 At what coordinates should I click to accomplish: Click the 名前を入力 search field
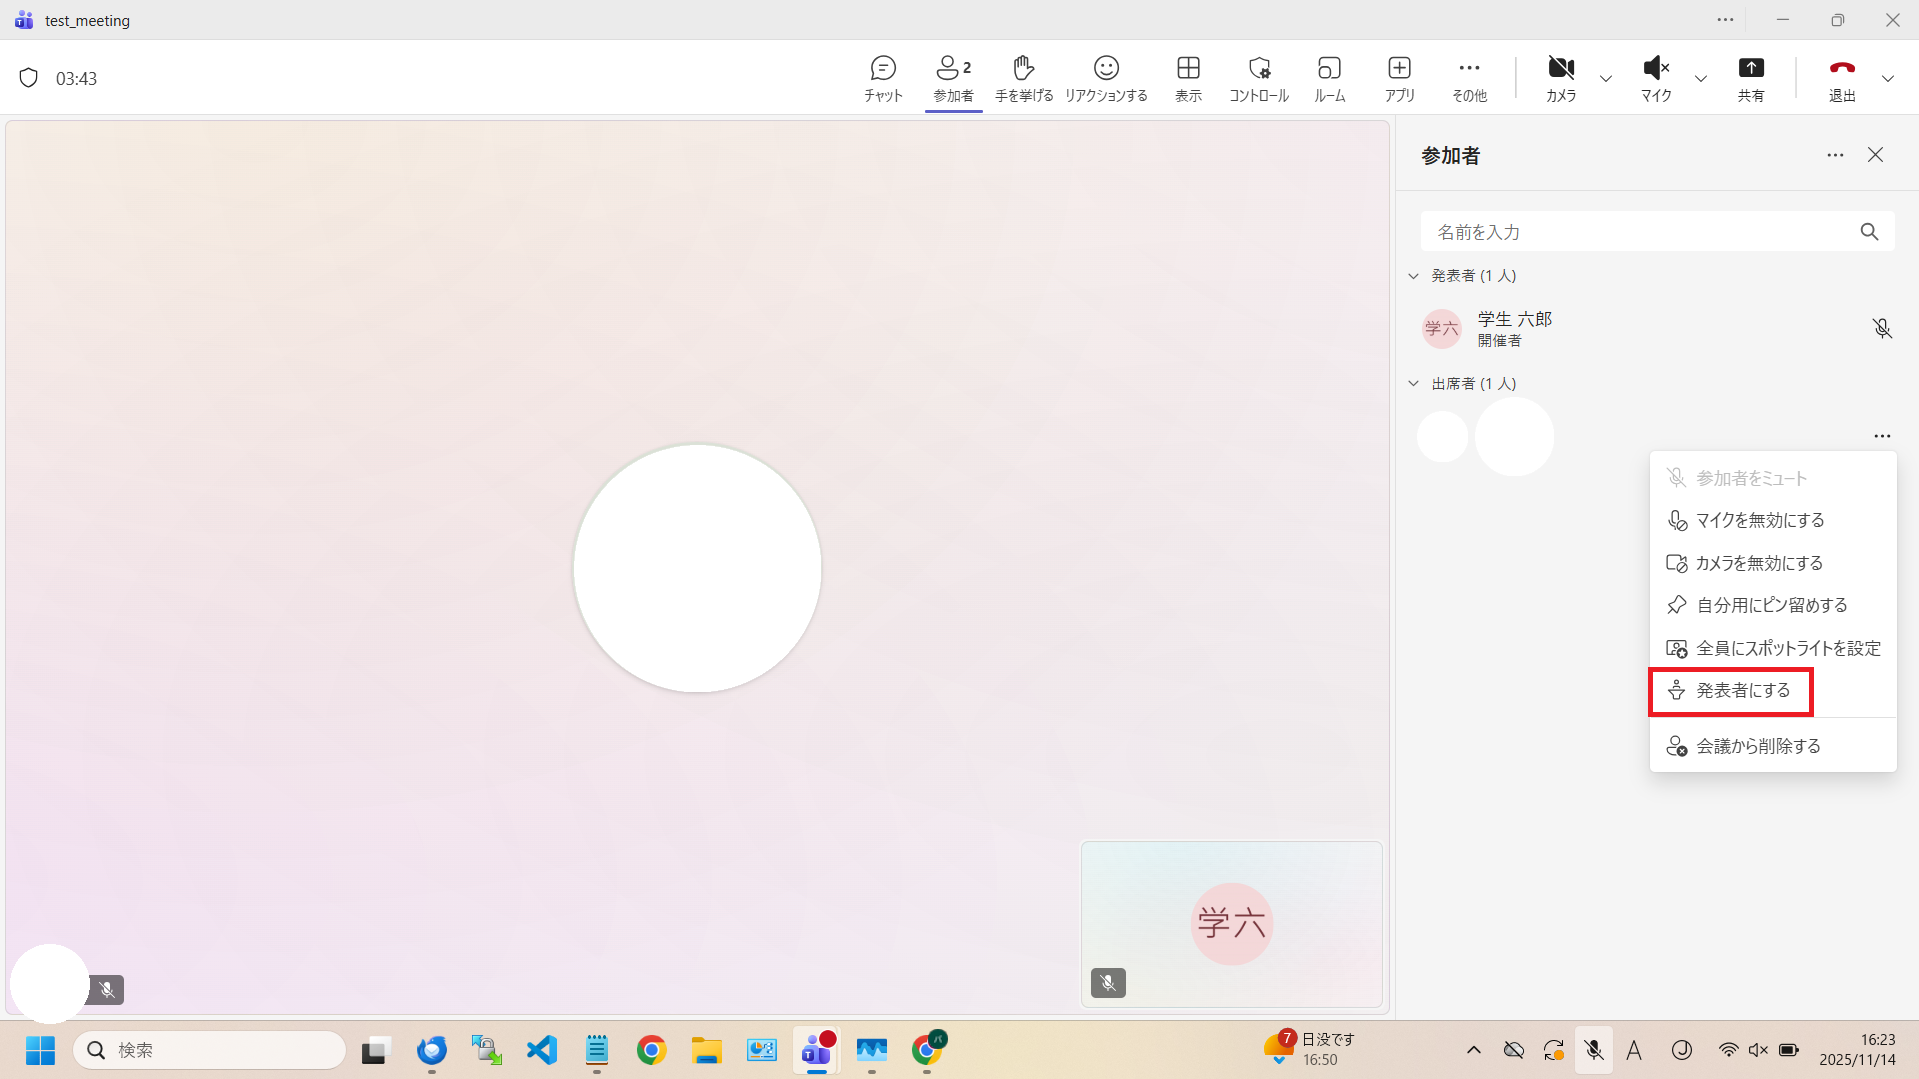[x=1640, y=232]
